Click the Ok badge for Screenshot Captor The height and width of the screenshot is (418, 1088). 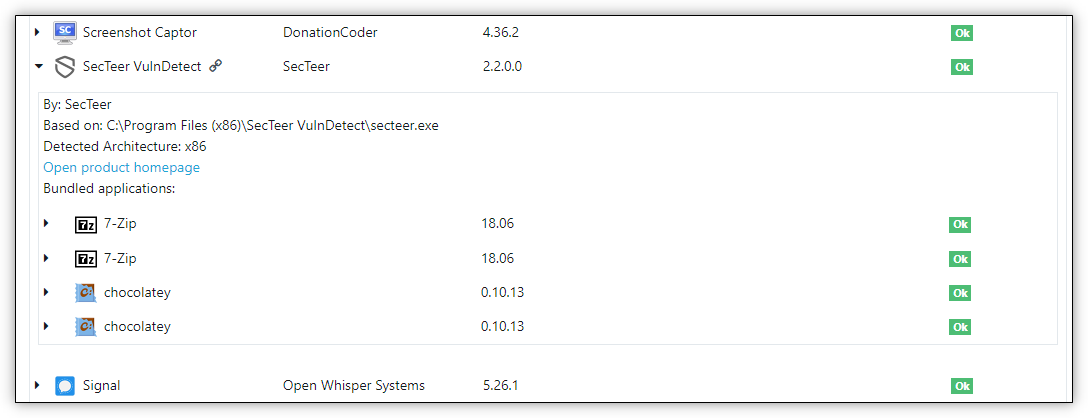pyautogui.click(x=962, y=33)
